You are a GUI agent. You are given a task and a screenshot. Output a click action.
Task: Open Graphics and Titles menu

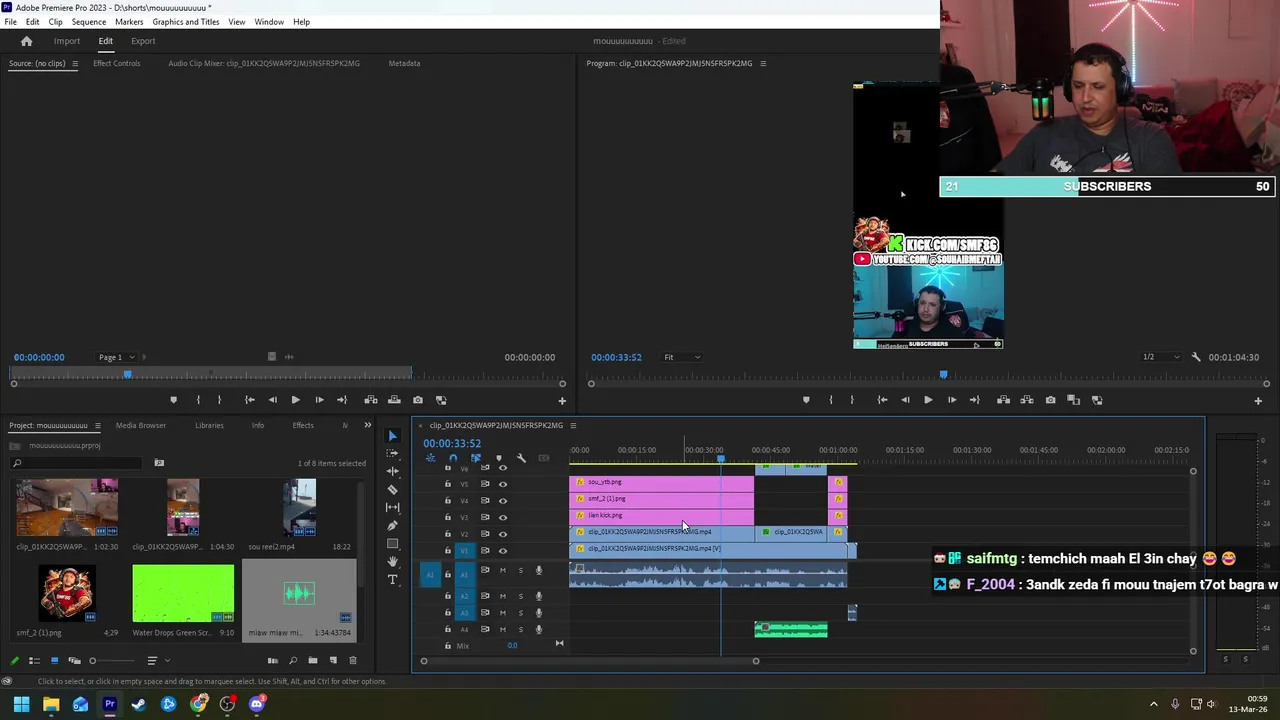click(x=186, y=22)
